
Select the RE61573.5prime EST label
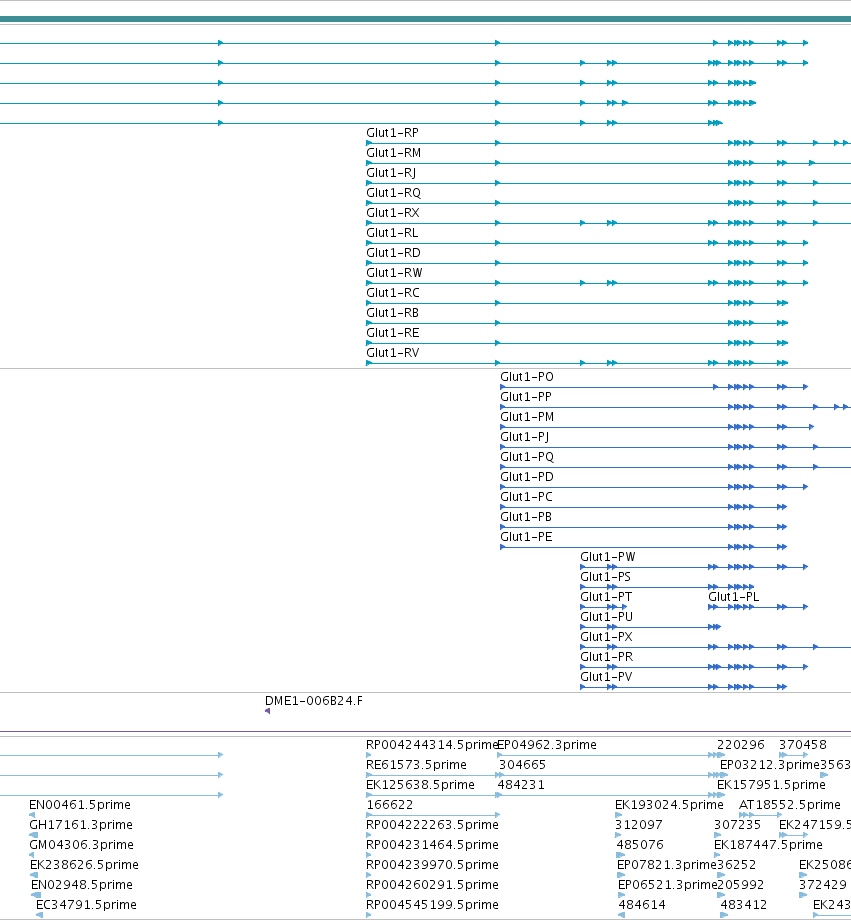(416, 765)
